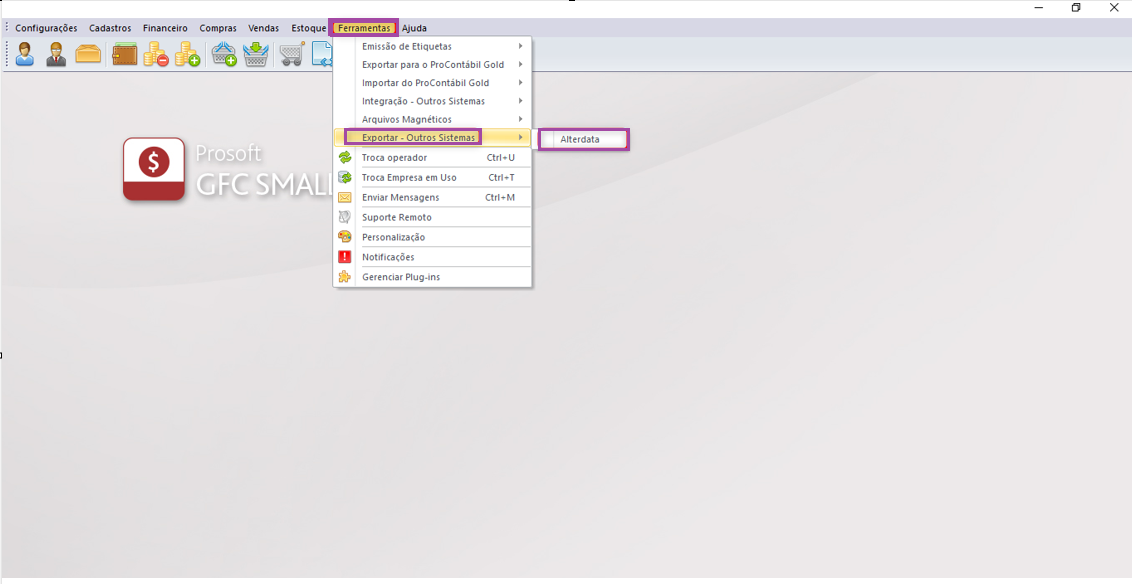Screen dimensions: 1132x584
Task: Select Arquivos Magnéticos menu entry
Action: [x=432, y=119]
